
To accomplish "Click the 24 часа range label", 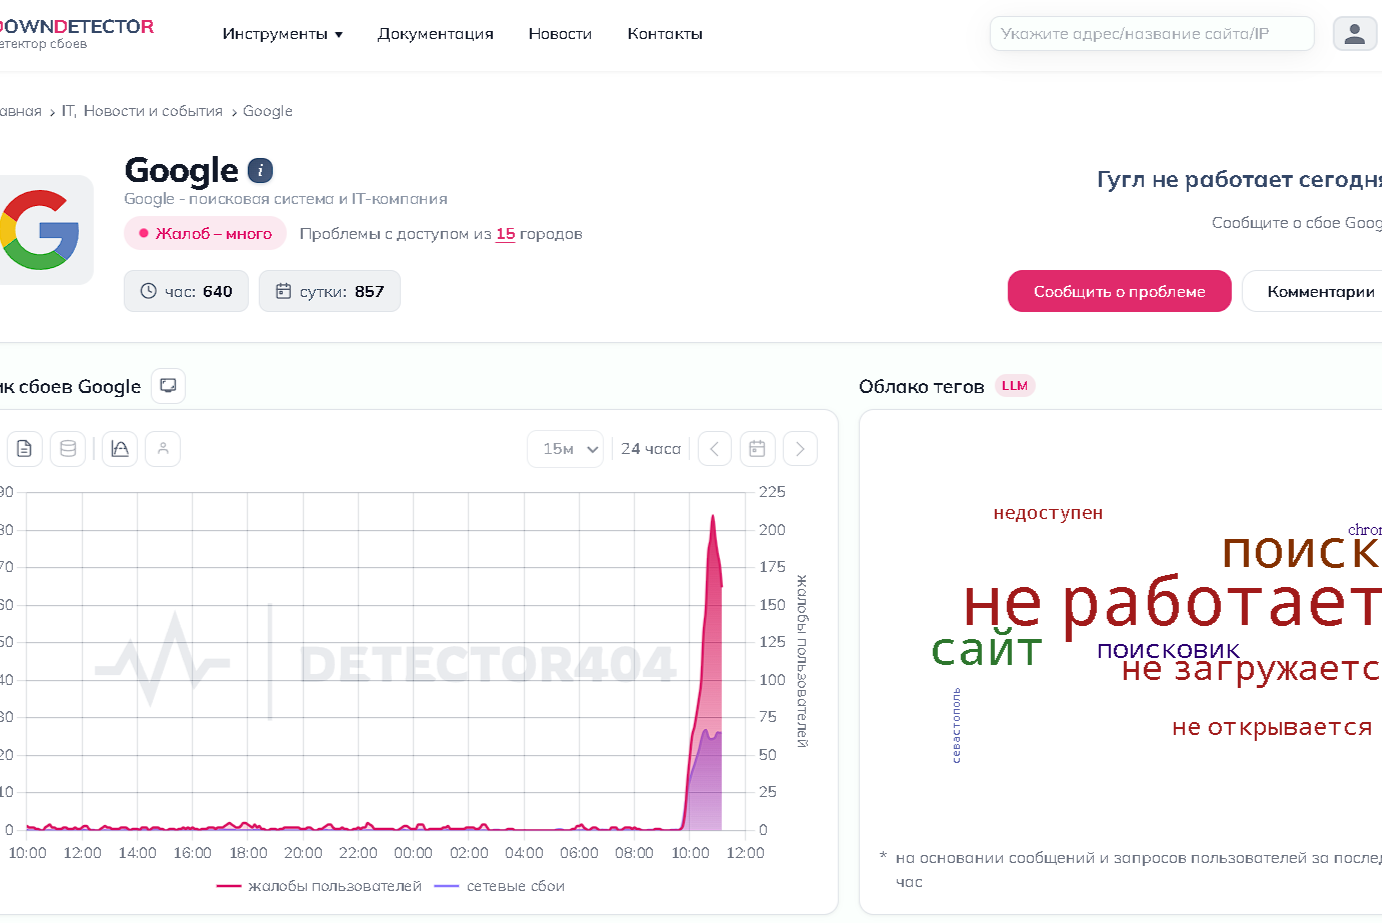I will click(651, 449).
